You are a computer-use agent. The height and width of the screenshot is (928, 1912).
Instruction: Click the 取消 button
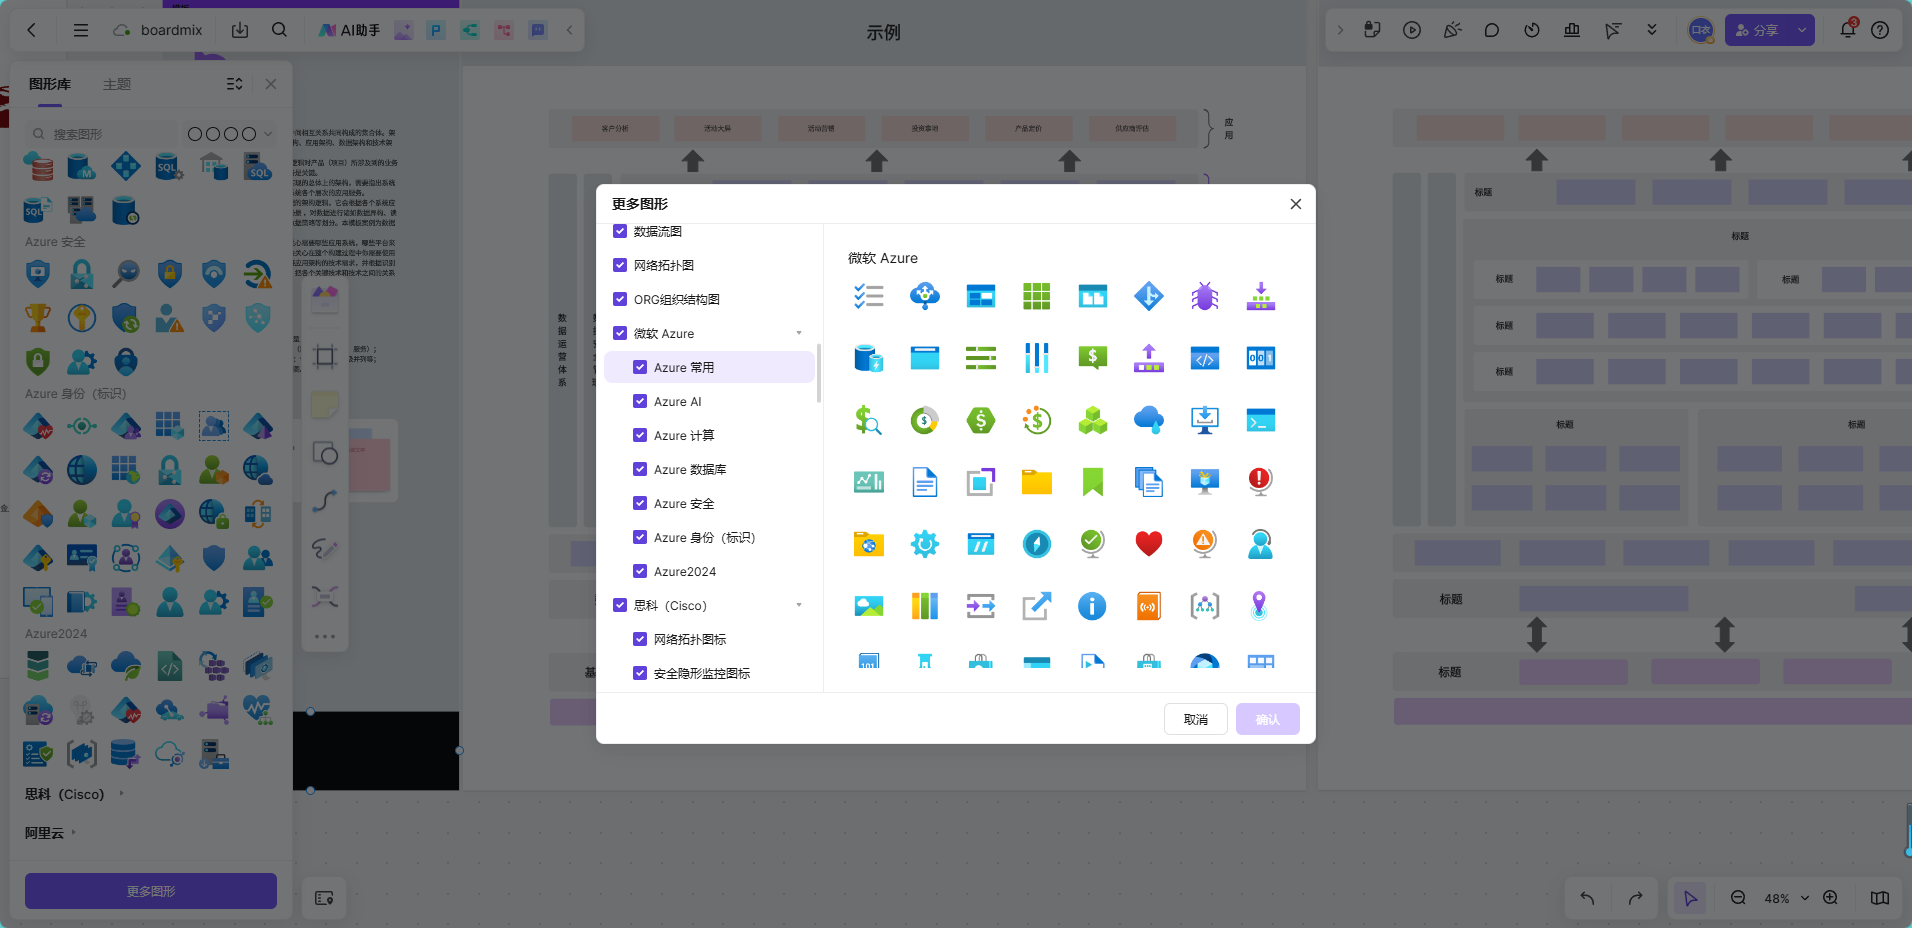coord(1196,719)
